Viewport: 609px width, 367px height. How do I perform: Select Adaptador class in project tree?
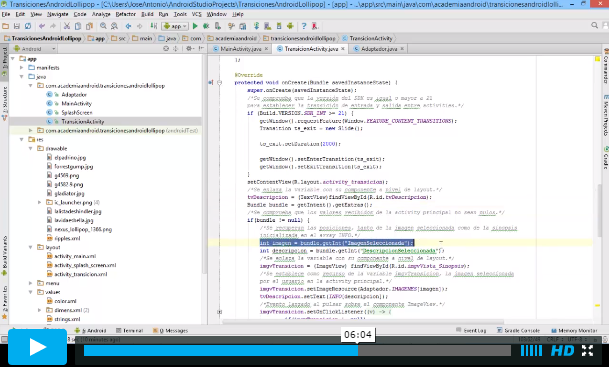[74, 95]
